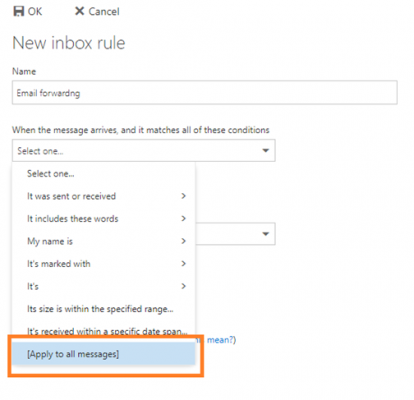The height and width of the screenshot is (400, 414).
Task: Expand 'It includes these words' chevron
Action: pyautogui.click(x=183, y=218)
